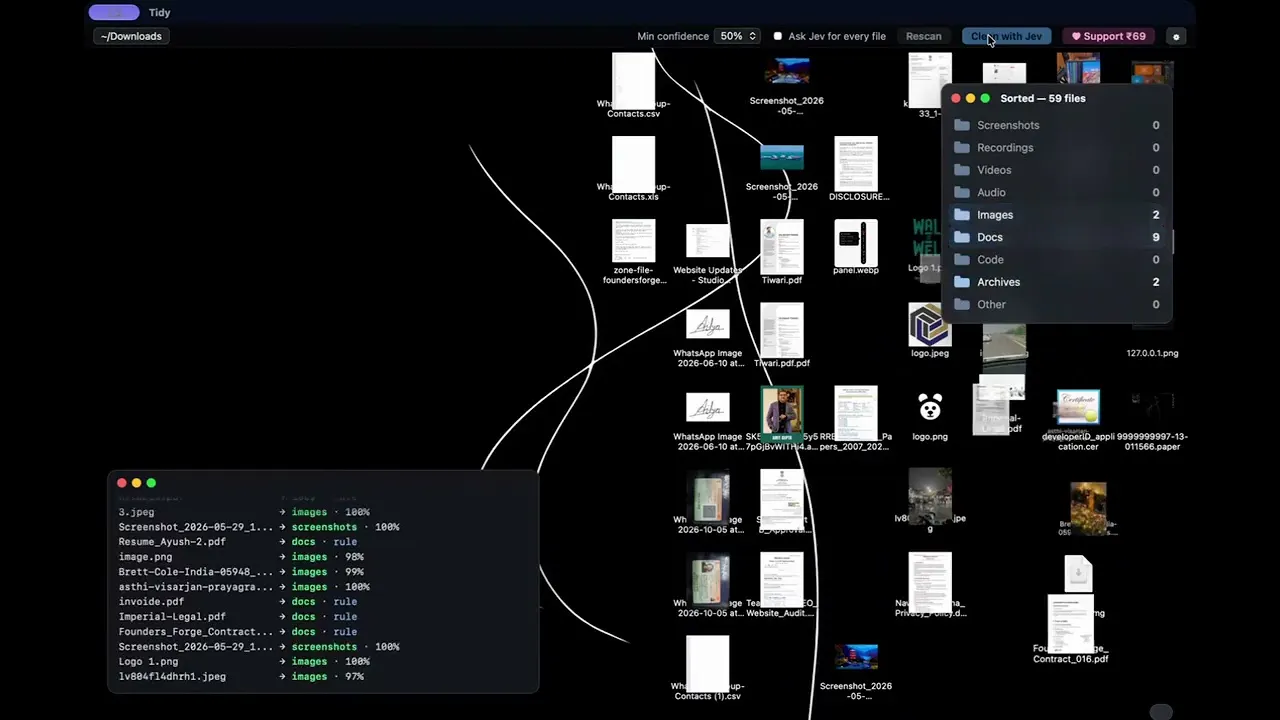Select the developerID_application.cer certificate icon
1280x720 pixels.
tap(1078, 409)
